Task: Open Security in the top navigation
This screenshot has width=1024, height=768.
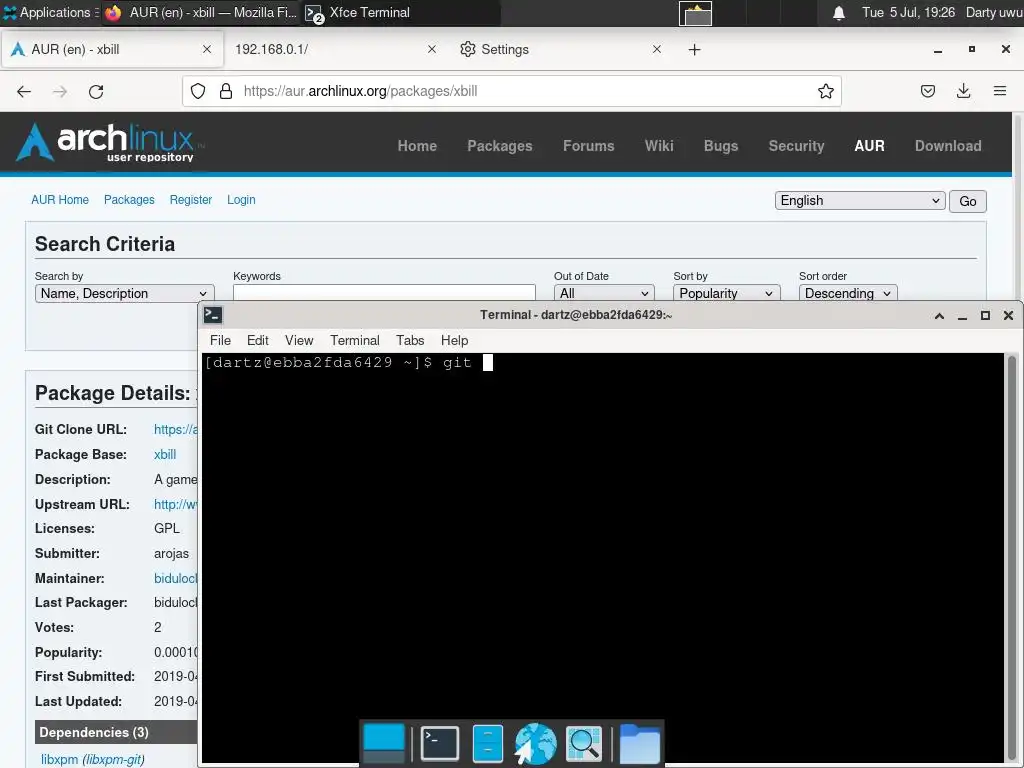Action: coord(796,146)
